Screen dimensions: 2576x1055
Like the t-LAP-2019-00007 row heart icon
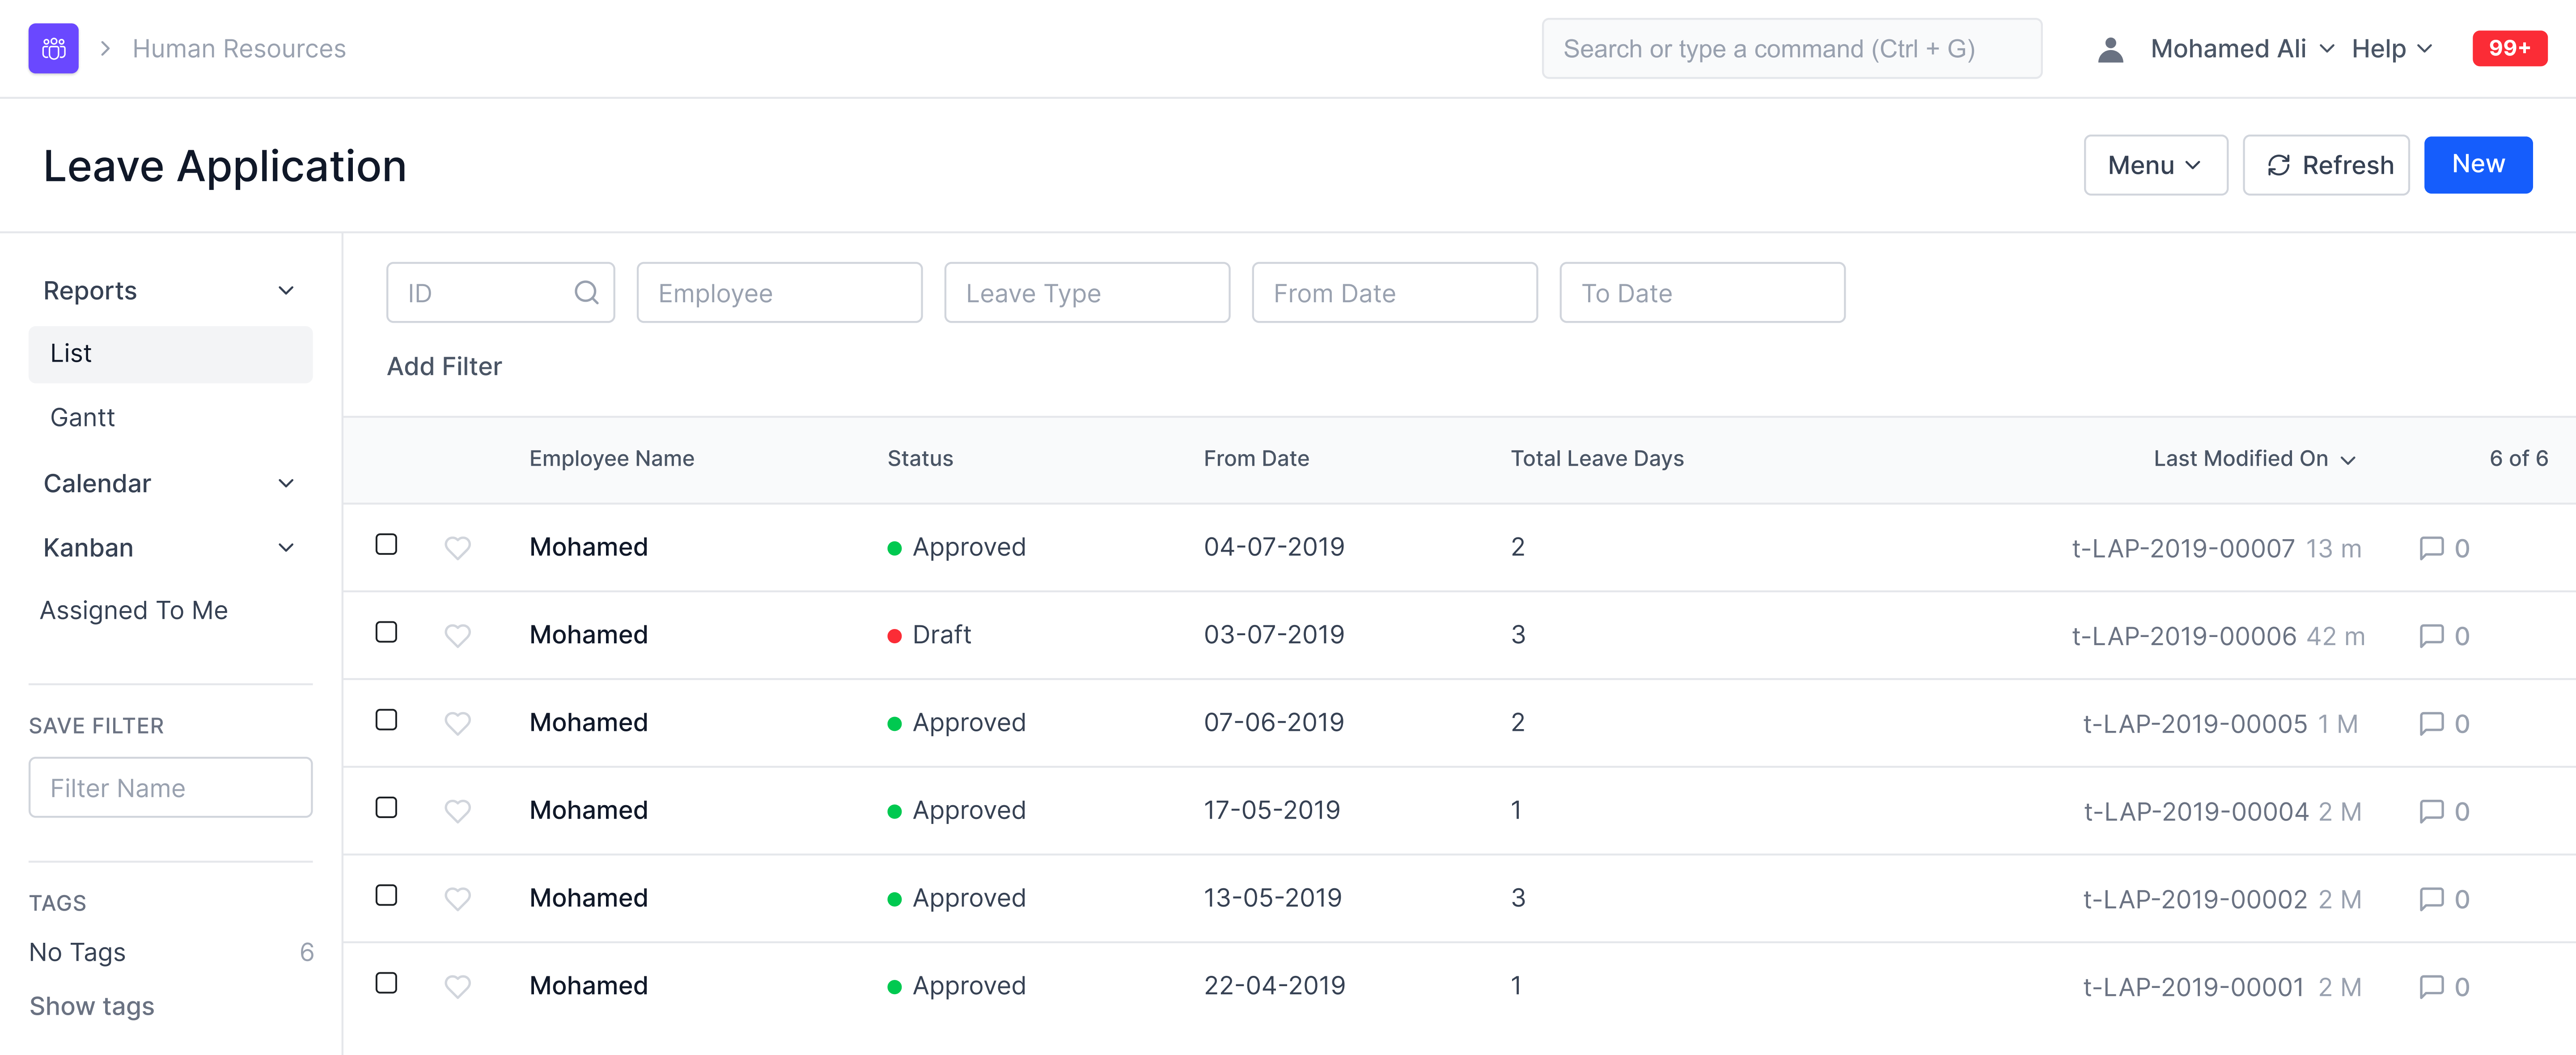point(457,548)
